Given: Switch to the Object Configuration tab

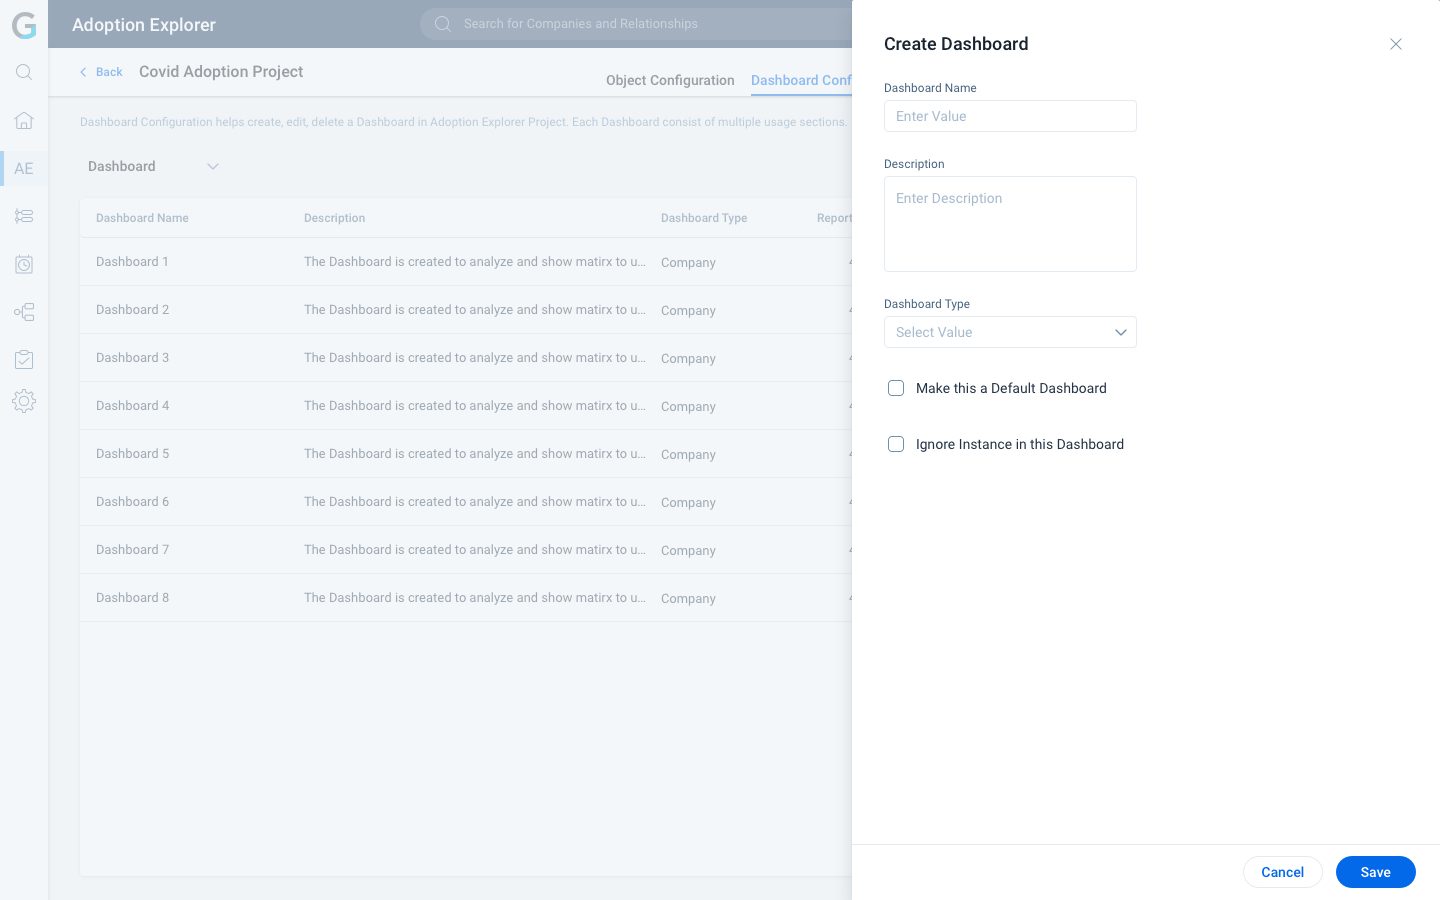Looking at the screenshot, I should click(670, 80).
